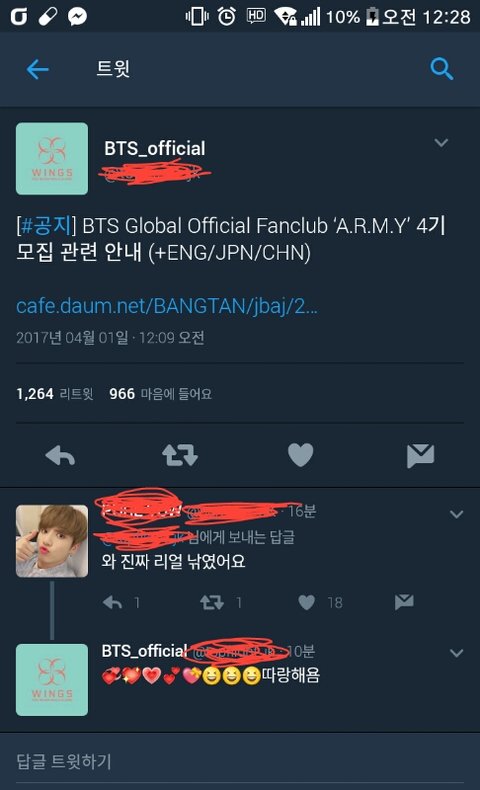480x790 pixels.
Task: Open chevron menu on BTS_official's 따랑해용 reply
Action: point(456,653)
